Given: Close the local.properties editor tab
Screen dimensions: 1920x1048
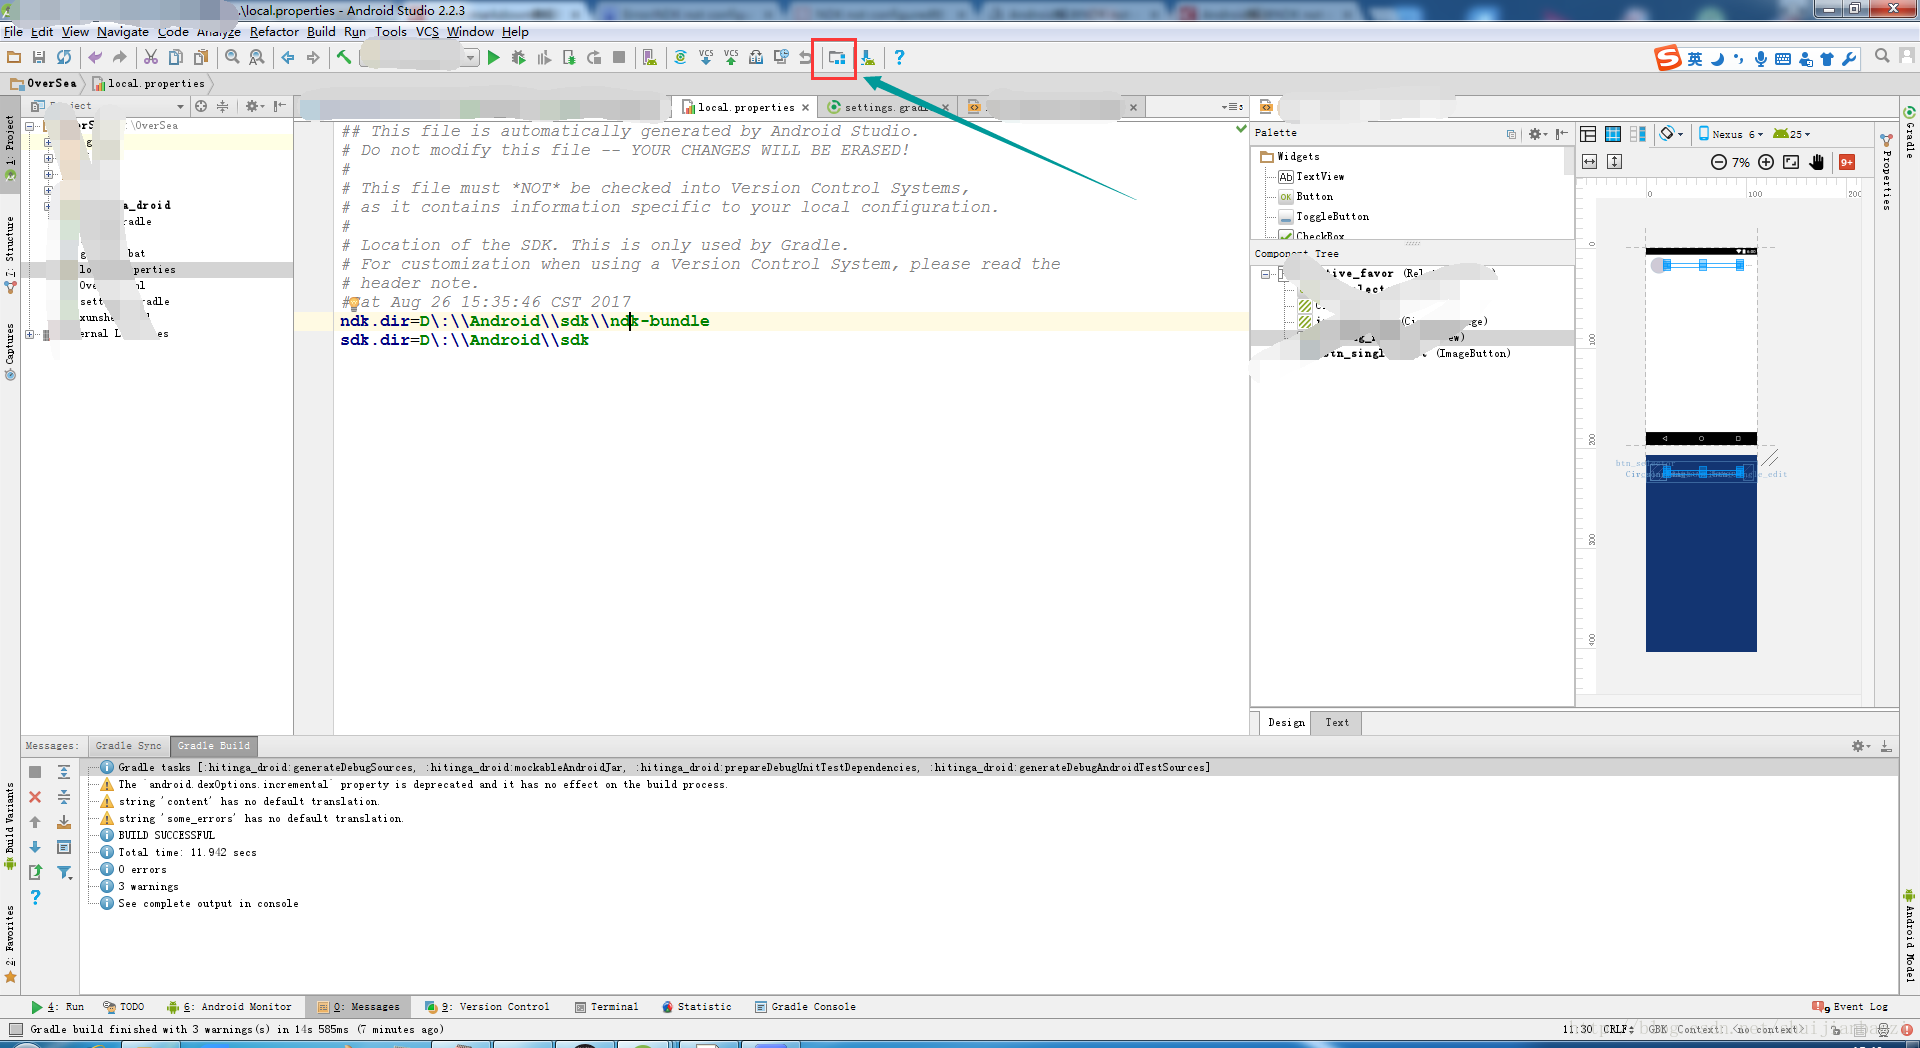Looking at the screenshot, I should tap(805, 107).
